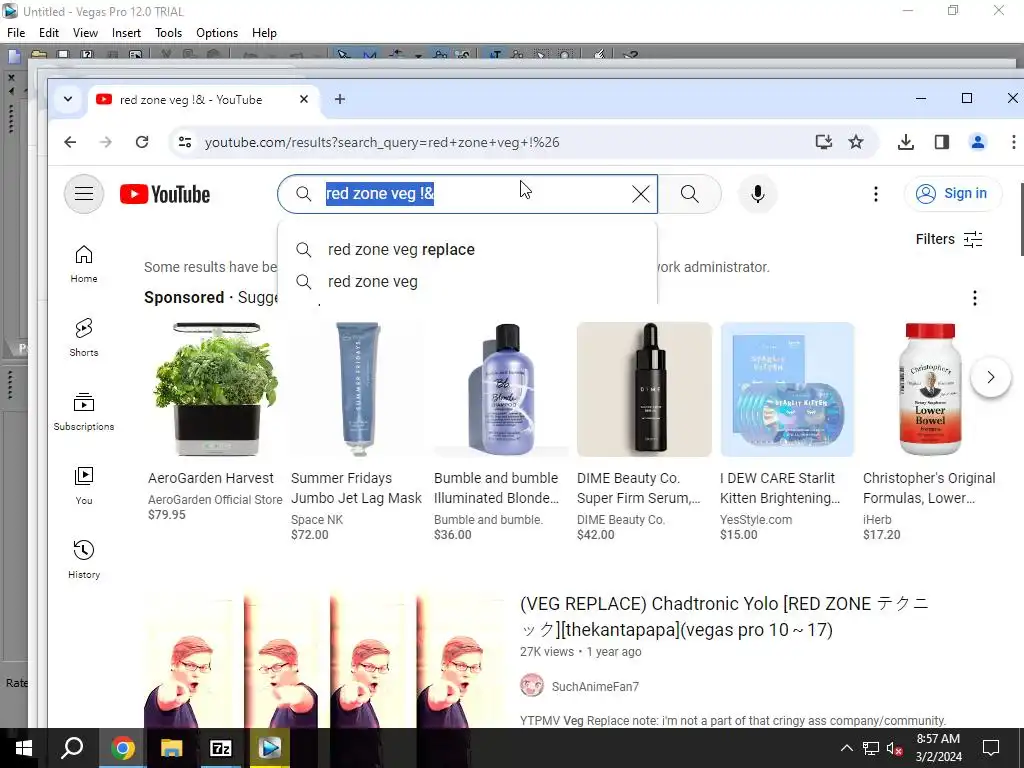Open the YouTube guide hamburger menu
Image resolution: width=1024 pixels, height=768 pixels.
pos(84,194)
